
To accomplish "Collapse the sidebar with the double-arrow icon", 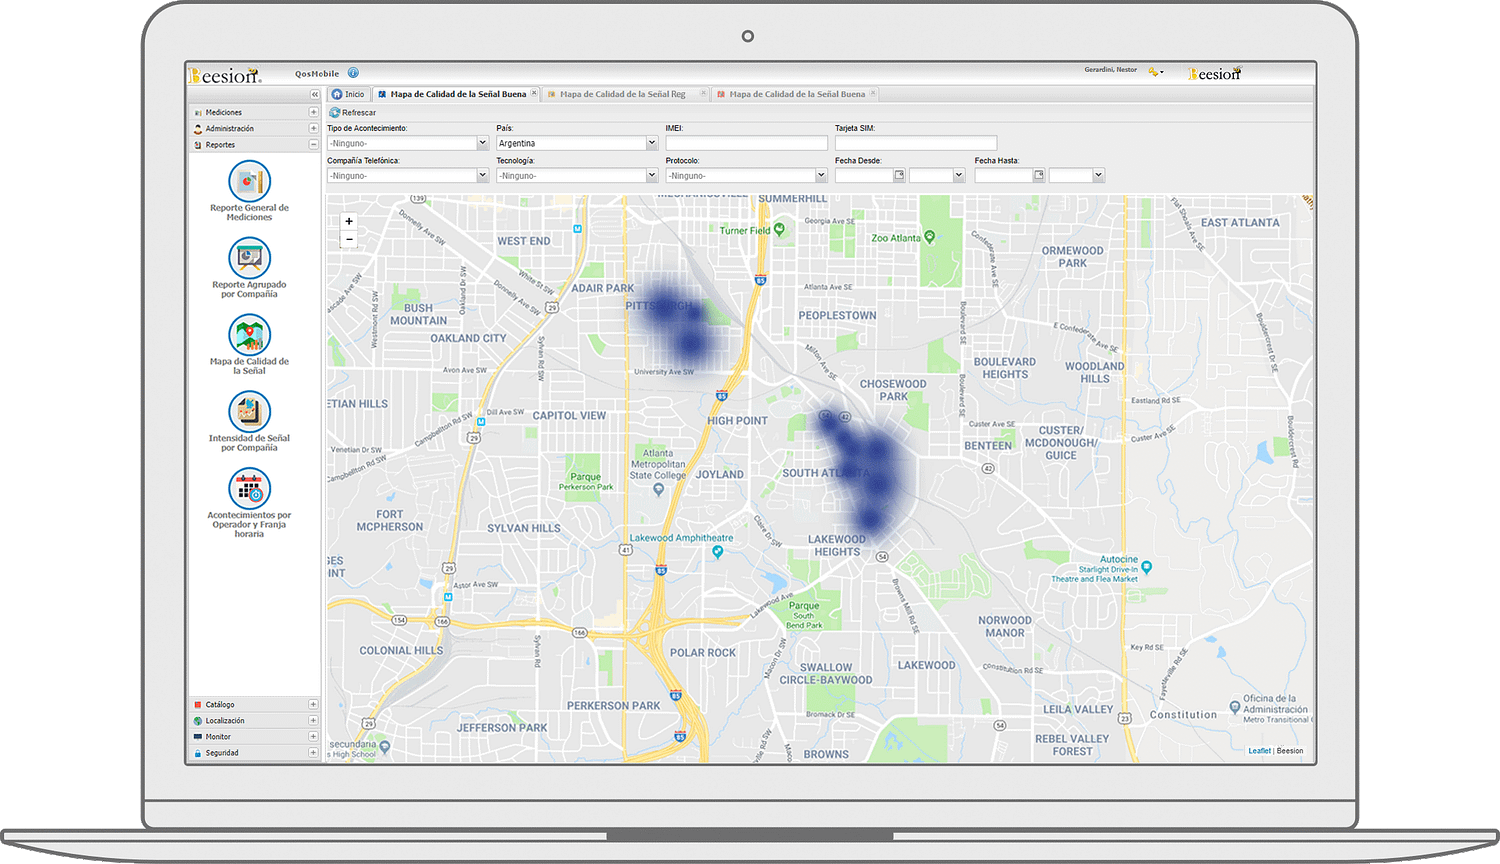I will (x=314, y=94).
